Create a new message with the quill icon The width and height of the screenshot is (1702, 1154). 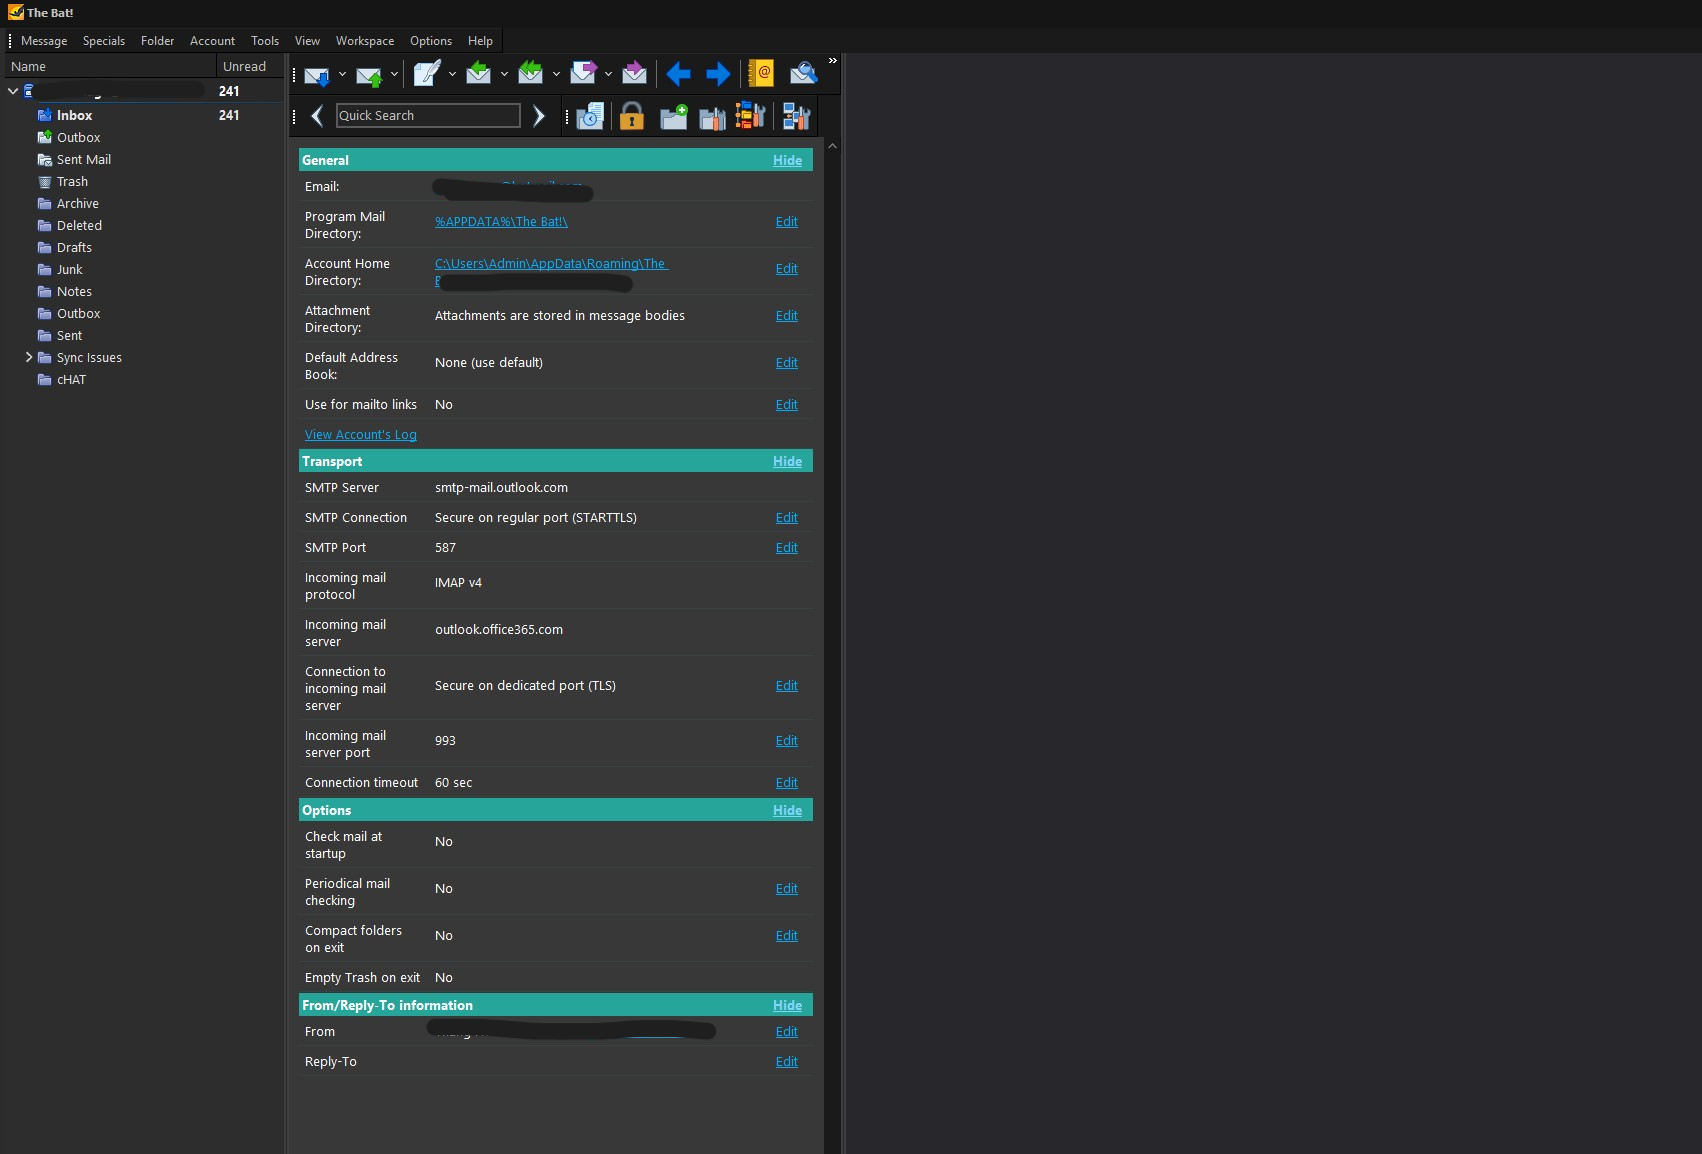click(x=427, y=74)
